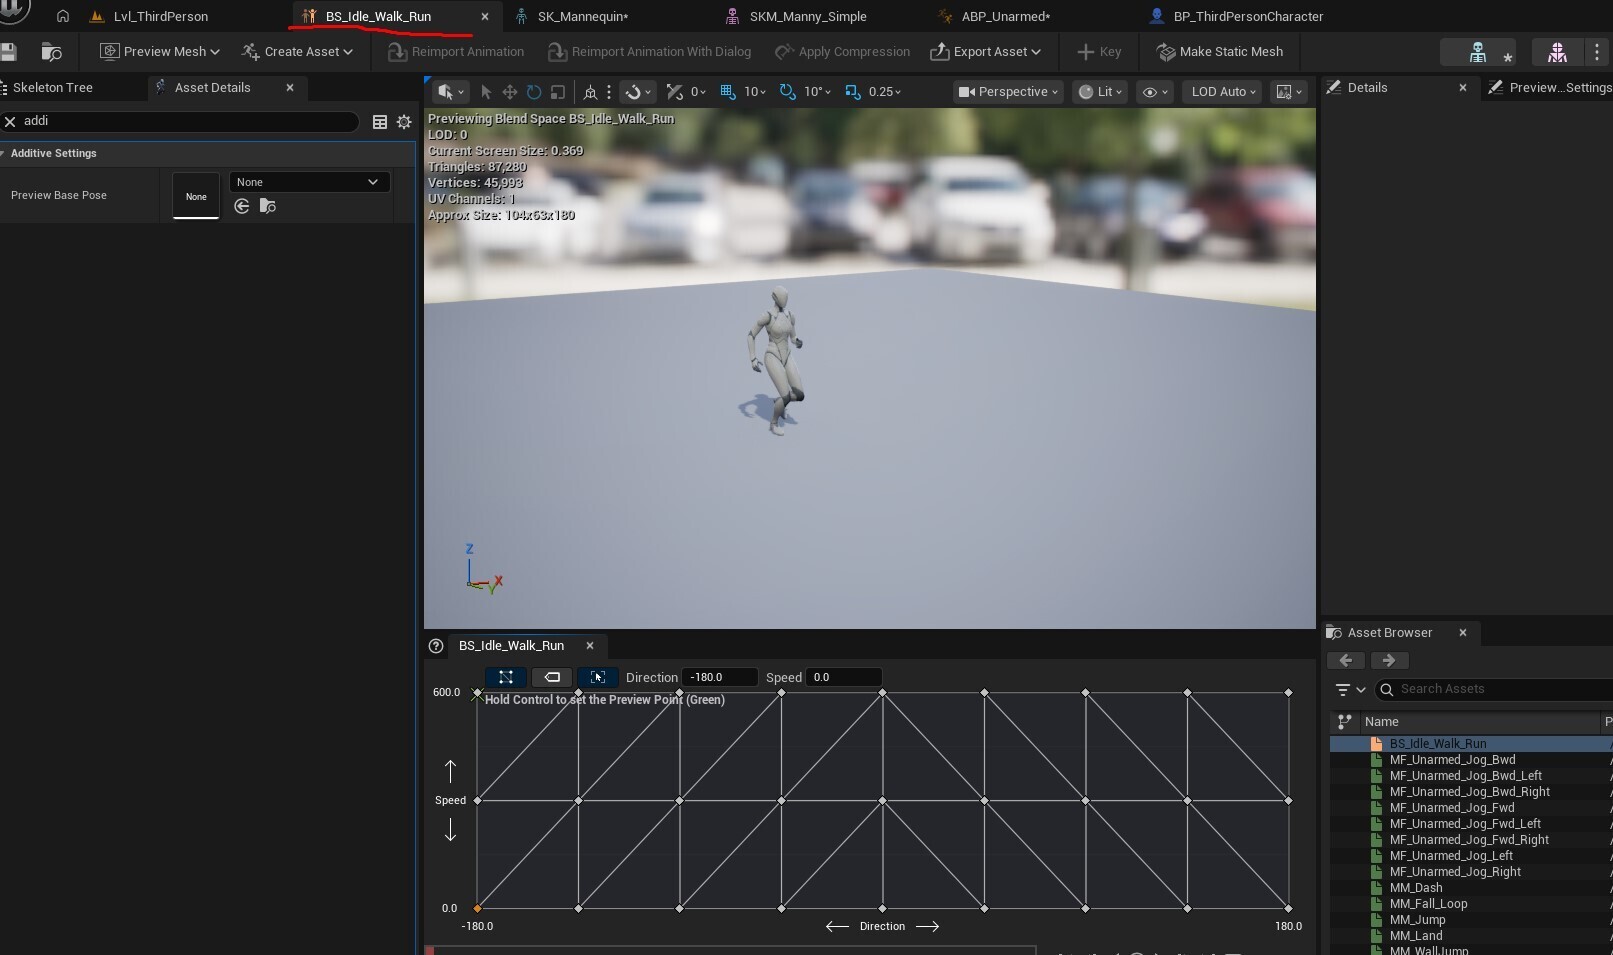Click the Make Static Mesh button
This screenshot has width=1613, height=955.
pos(1220,52)
